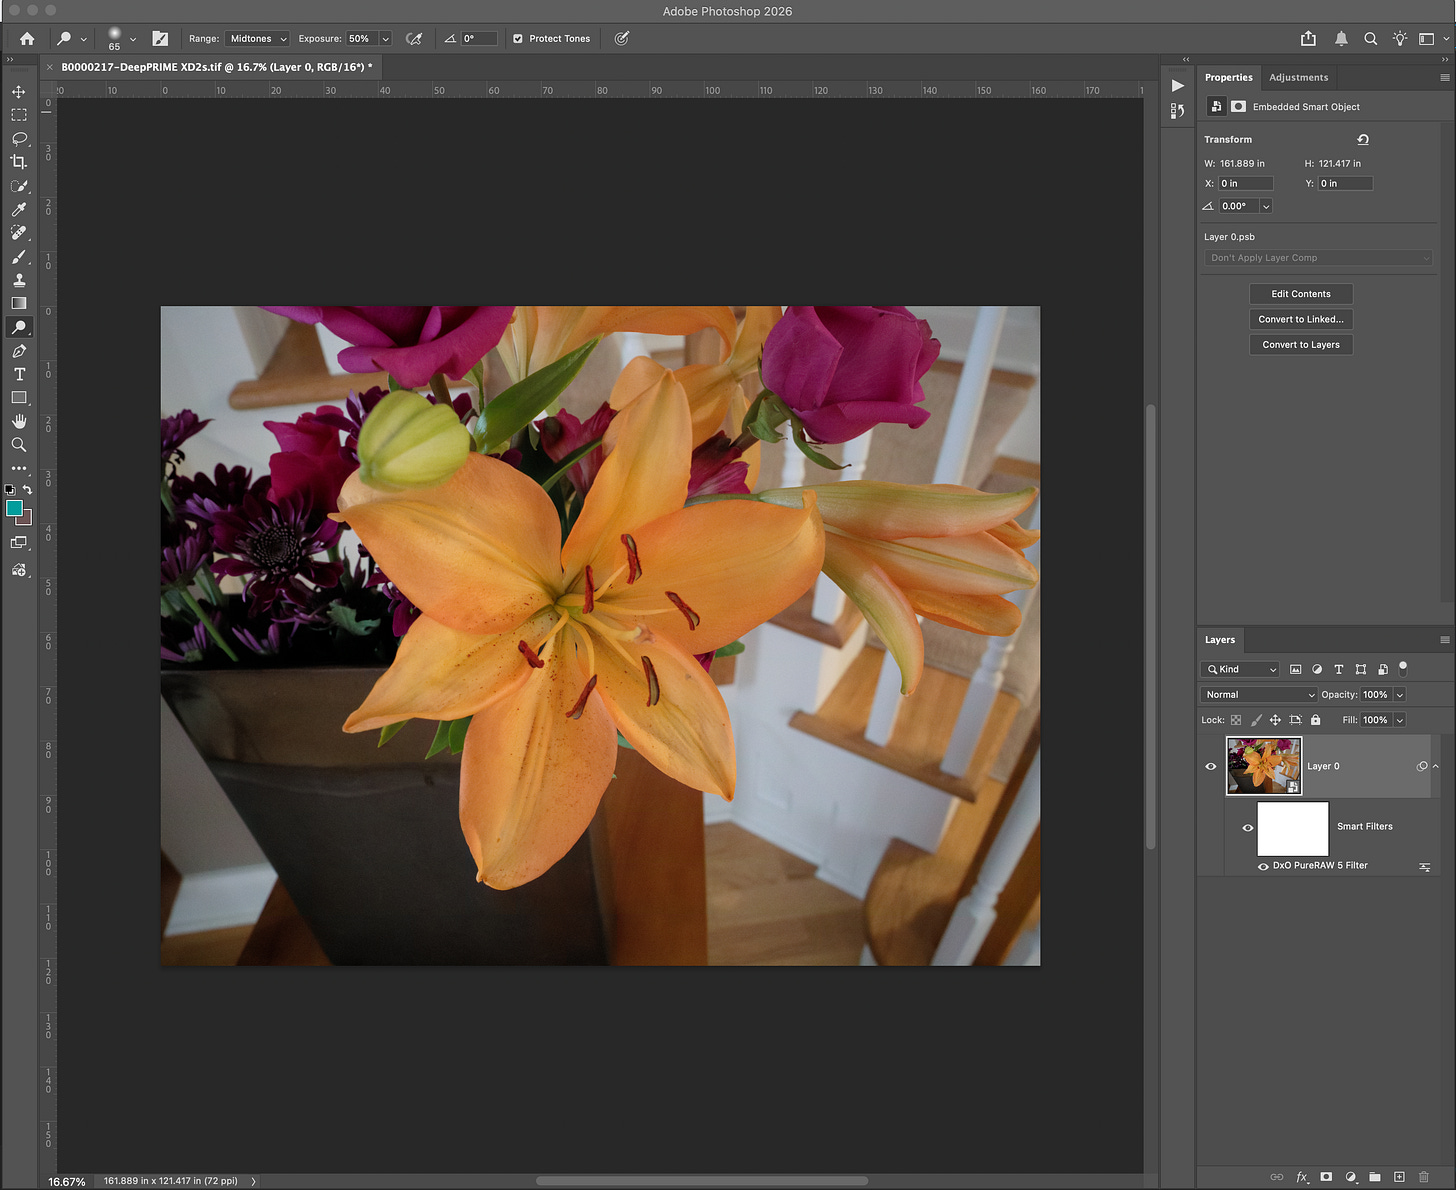Image resolution: width=1456 pixels, height=1190 pixels.
Task: Select the Clone Stamp tool
Action: [x=19, y=280]
